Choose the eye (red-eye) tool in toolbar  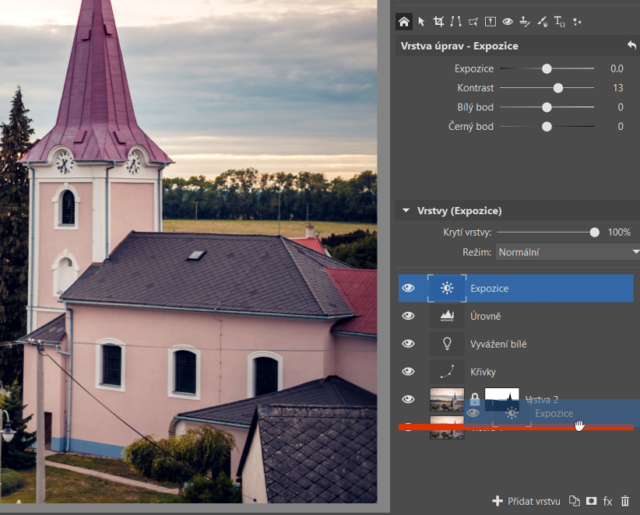[x=508, y=21]
